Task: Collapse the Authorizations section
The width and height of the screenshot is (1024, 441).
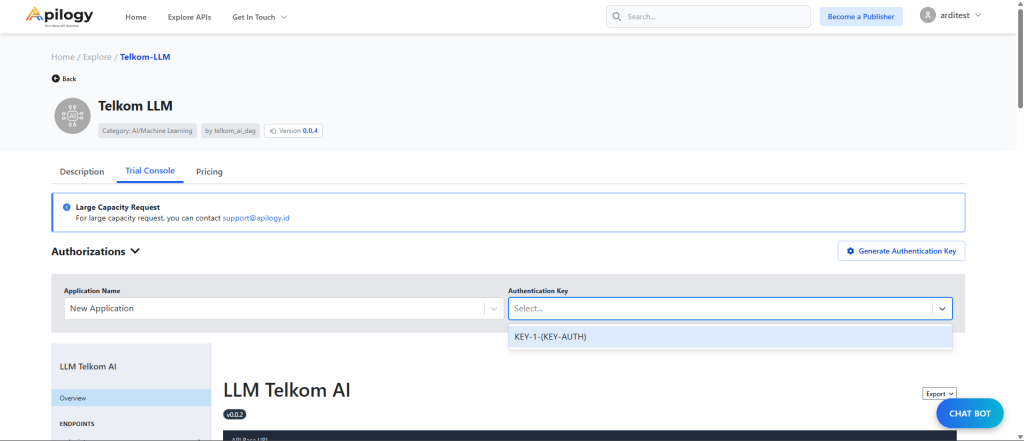Action: [135, 251]
